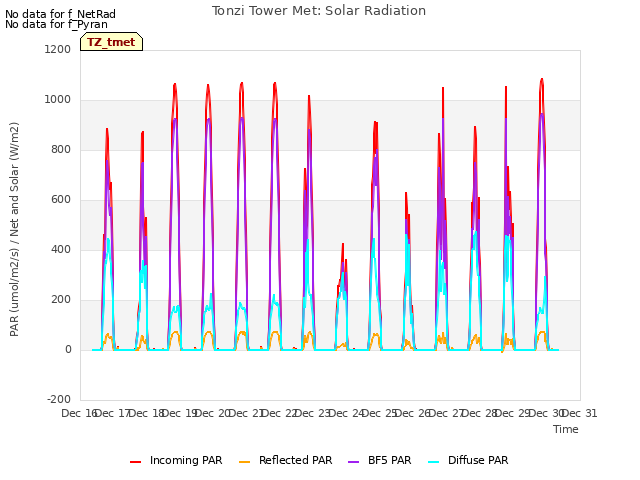The image size is (640, 480).
Task: Click the 1000 y-axis tick label
Action: (x=58, y=100)
